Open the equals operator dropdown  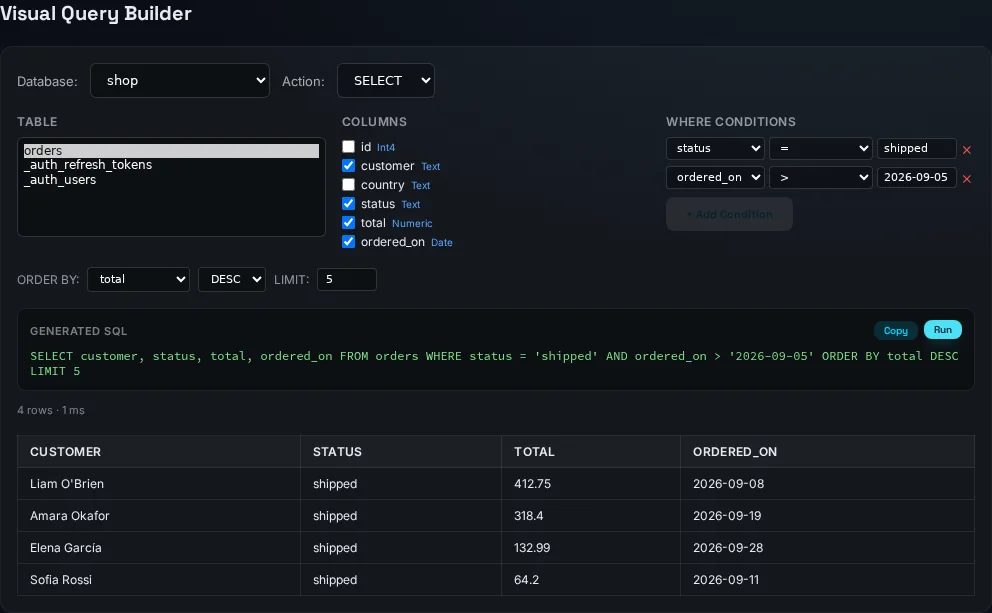(x=821, y=148)
